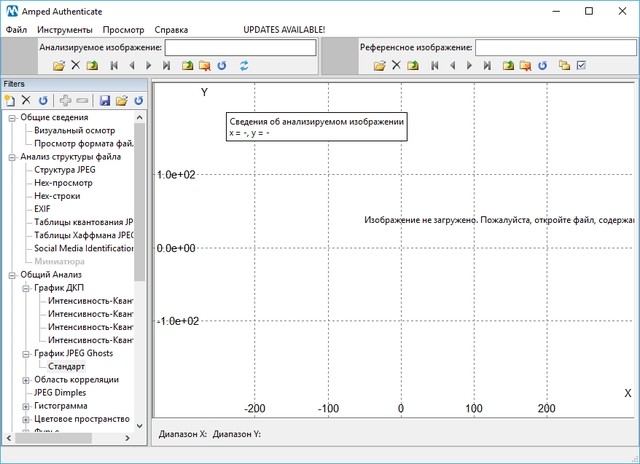Click blue sync arrows icon in analyzed toolbar
The width and height of the screenshot is (640, 464).
243,66
